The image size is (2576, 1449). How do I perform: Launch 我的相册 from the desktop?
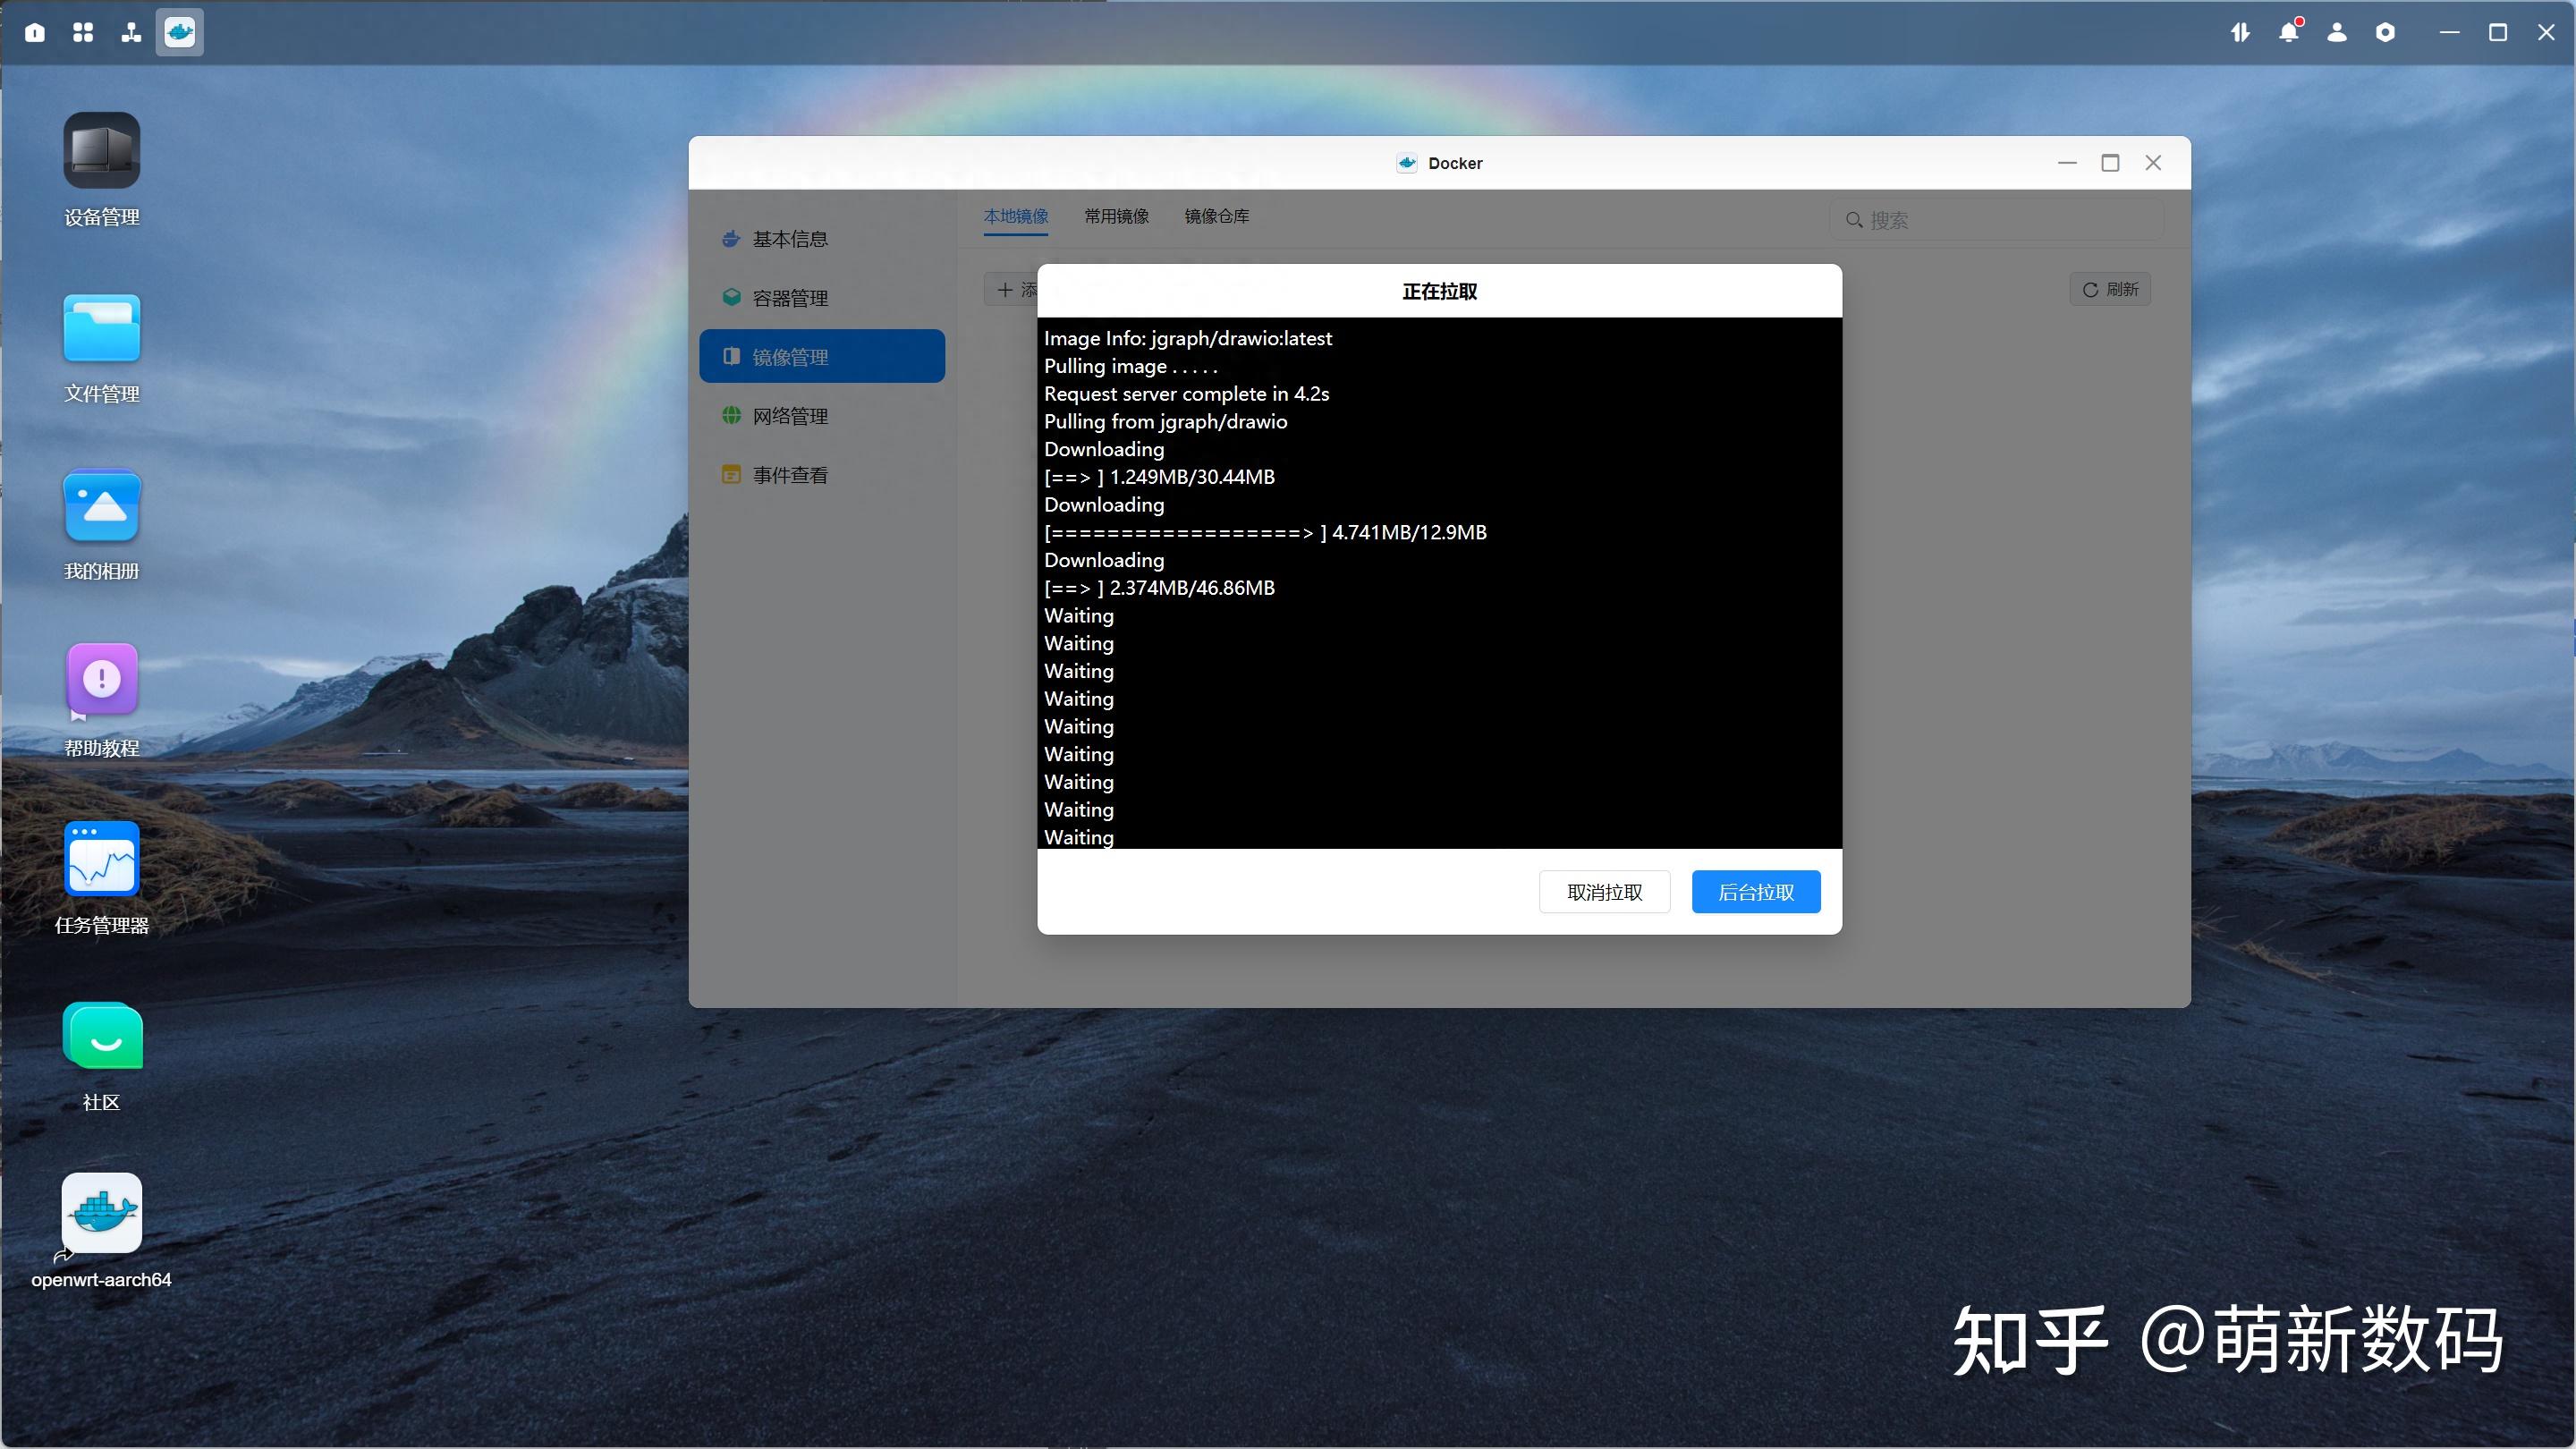tap(100, 506)
